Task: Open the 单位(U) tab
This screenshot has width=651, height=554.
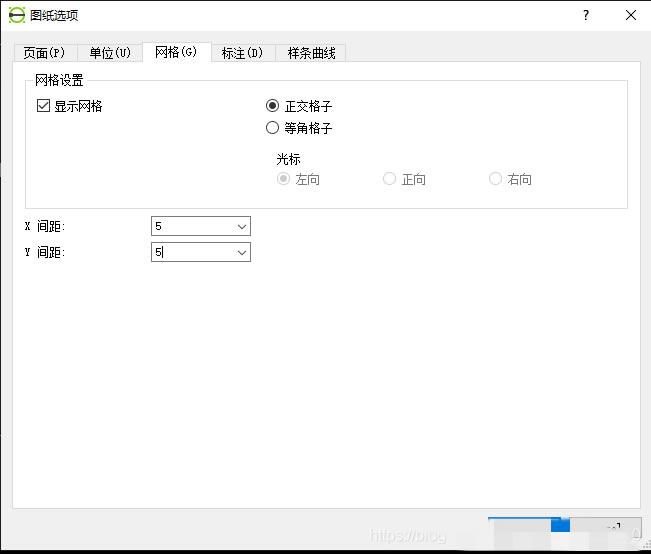Action: click(x=110, y=53)
